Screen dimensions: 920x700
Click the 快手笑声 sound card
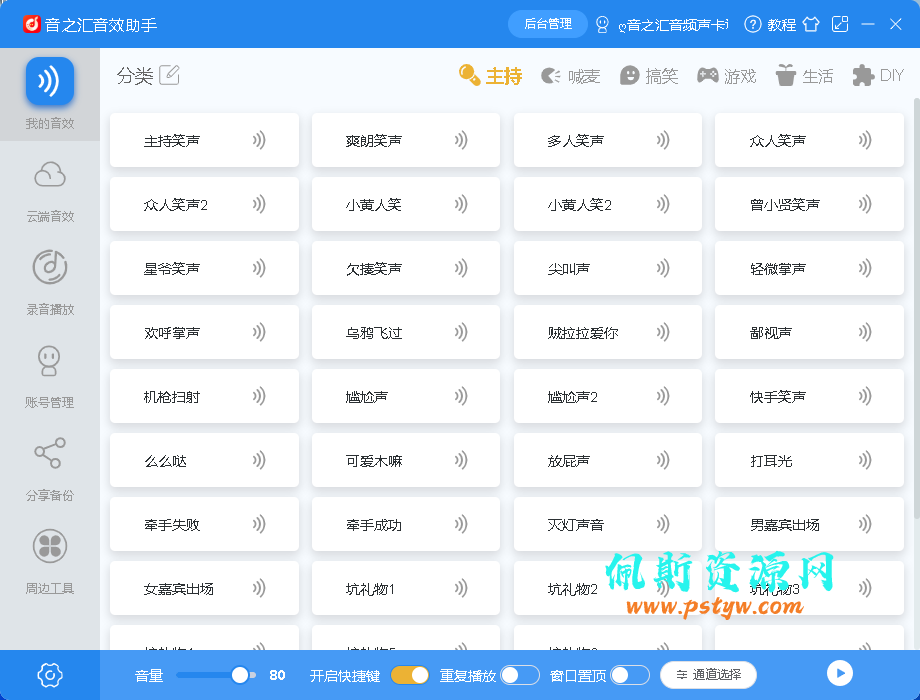809,396
